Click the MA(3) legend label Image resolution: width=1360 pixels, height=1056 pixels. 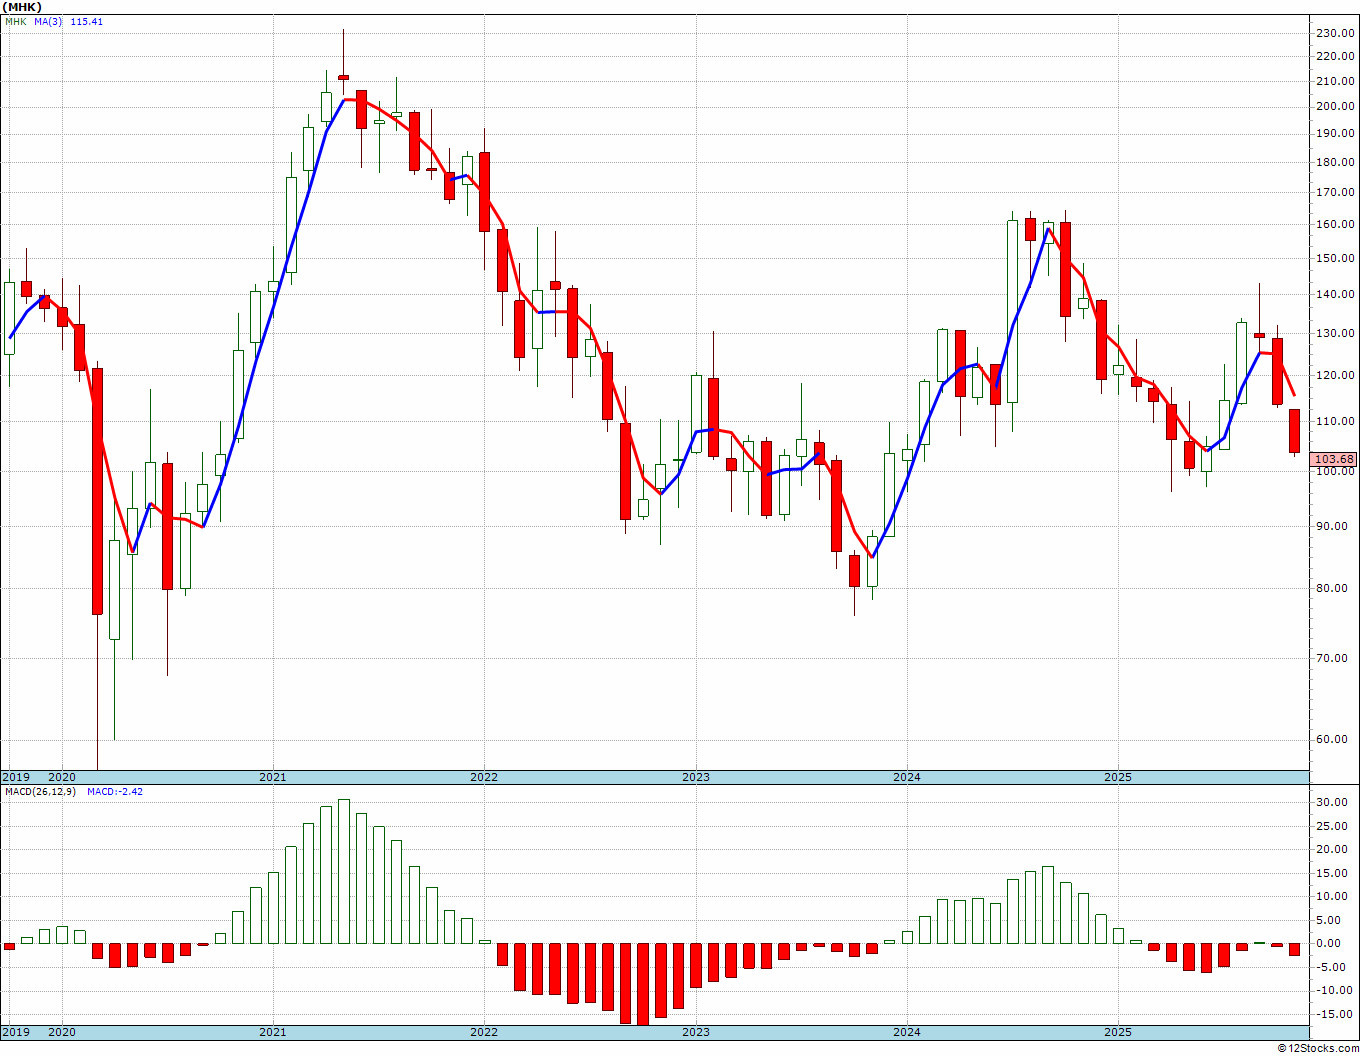(48, 21)
